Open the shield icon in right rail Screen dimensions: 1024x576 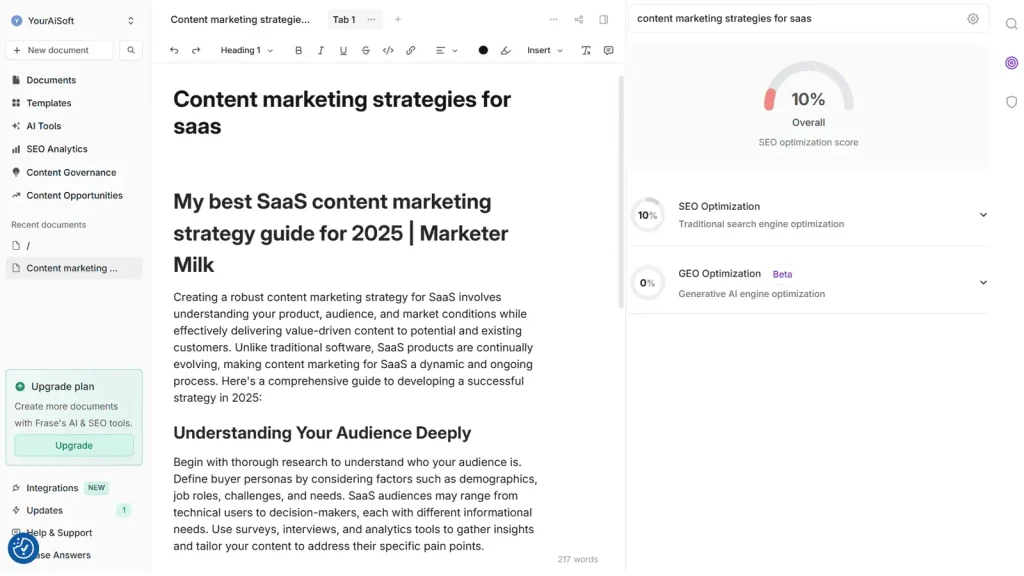click(x=1011, y=102)
